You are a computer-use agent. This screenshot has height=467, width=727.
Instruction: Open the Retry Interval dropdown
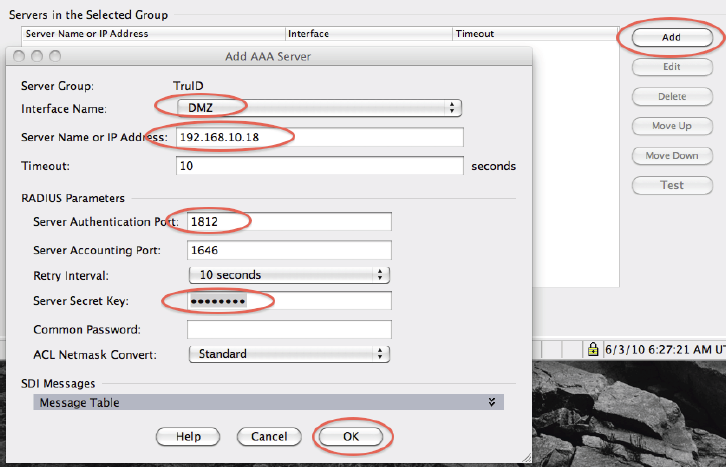[x=289, y=274]
